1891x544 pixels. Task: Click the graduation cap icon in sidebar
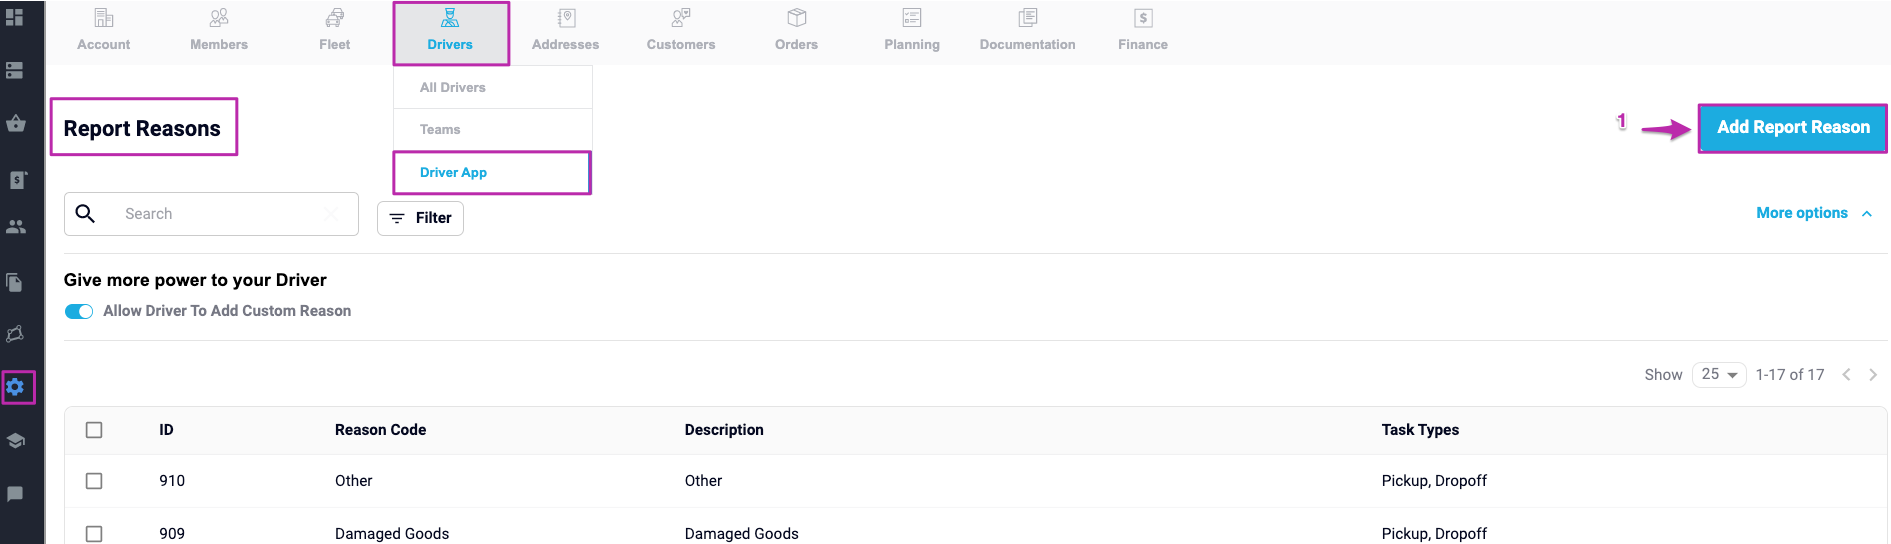coord(15,441)
